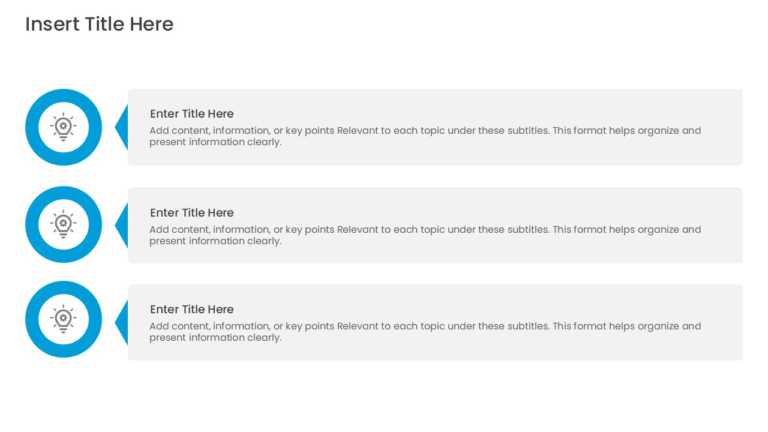Click the top lightbulb icon

(63, 127)
